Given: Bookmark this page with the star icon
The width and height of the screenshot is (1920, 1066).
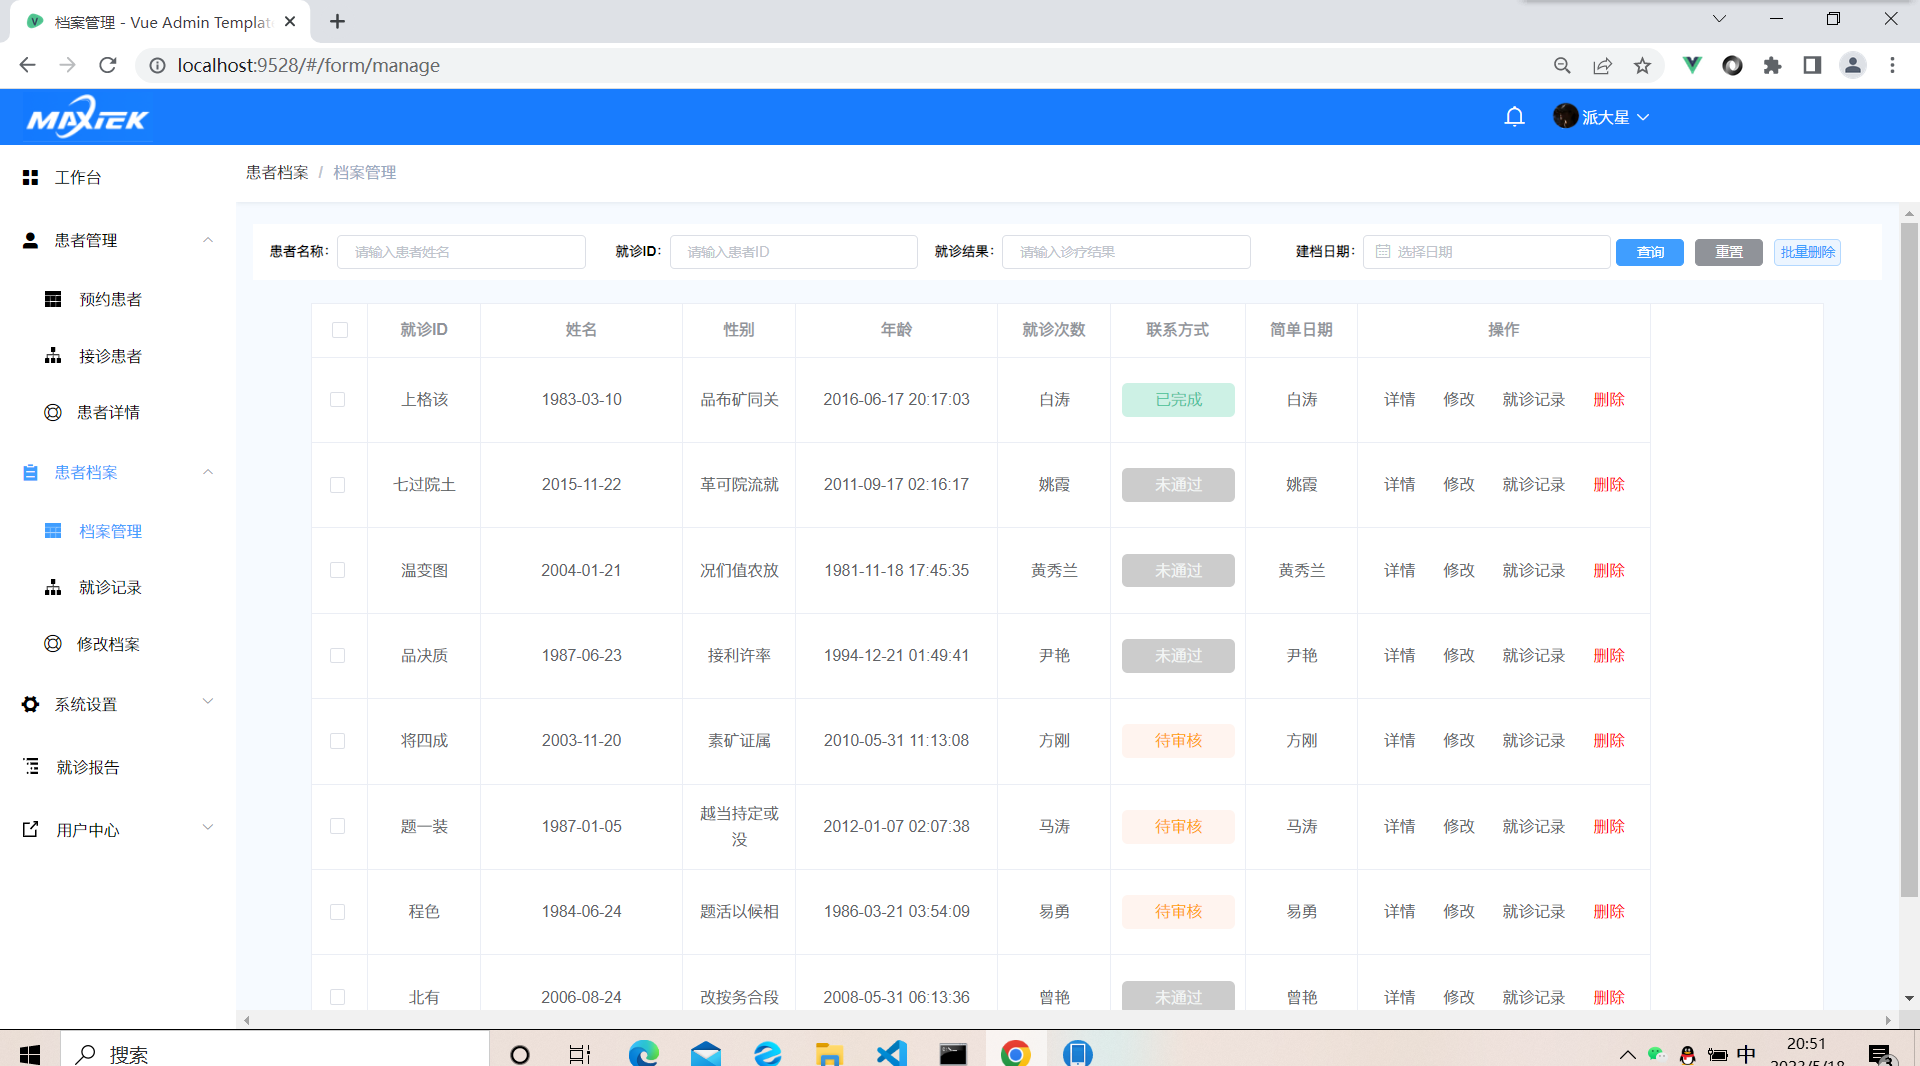Looking at the screenshot, I should click(1642, 65).
